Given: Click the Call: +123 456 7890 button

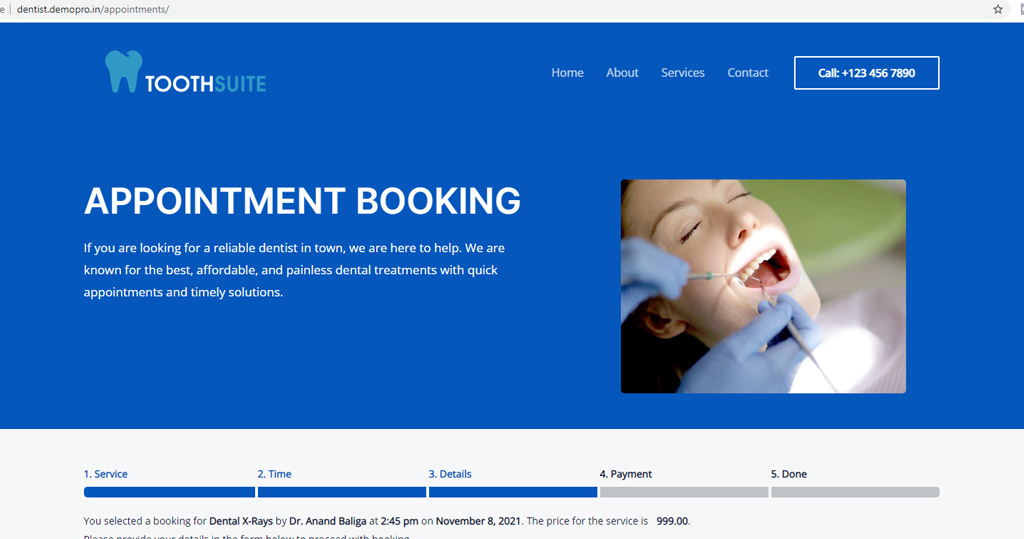Looking at the screenshot, I should tap(867, 73).
